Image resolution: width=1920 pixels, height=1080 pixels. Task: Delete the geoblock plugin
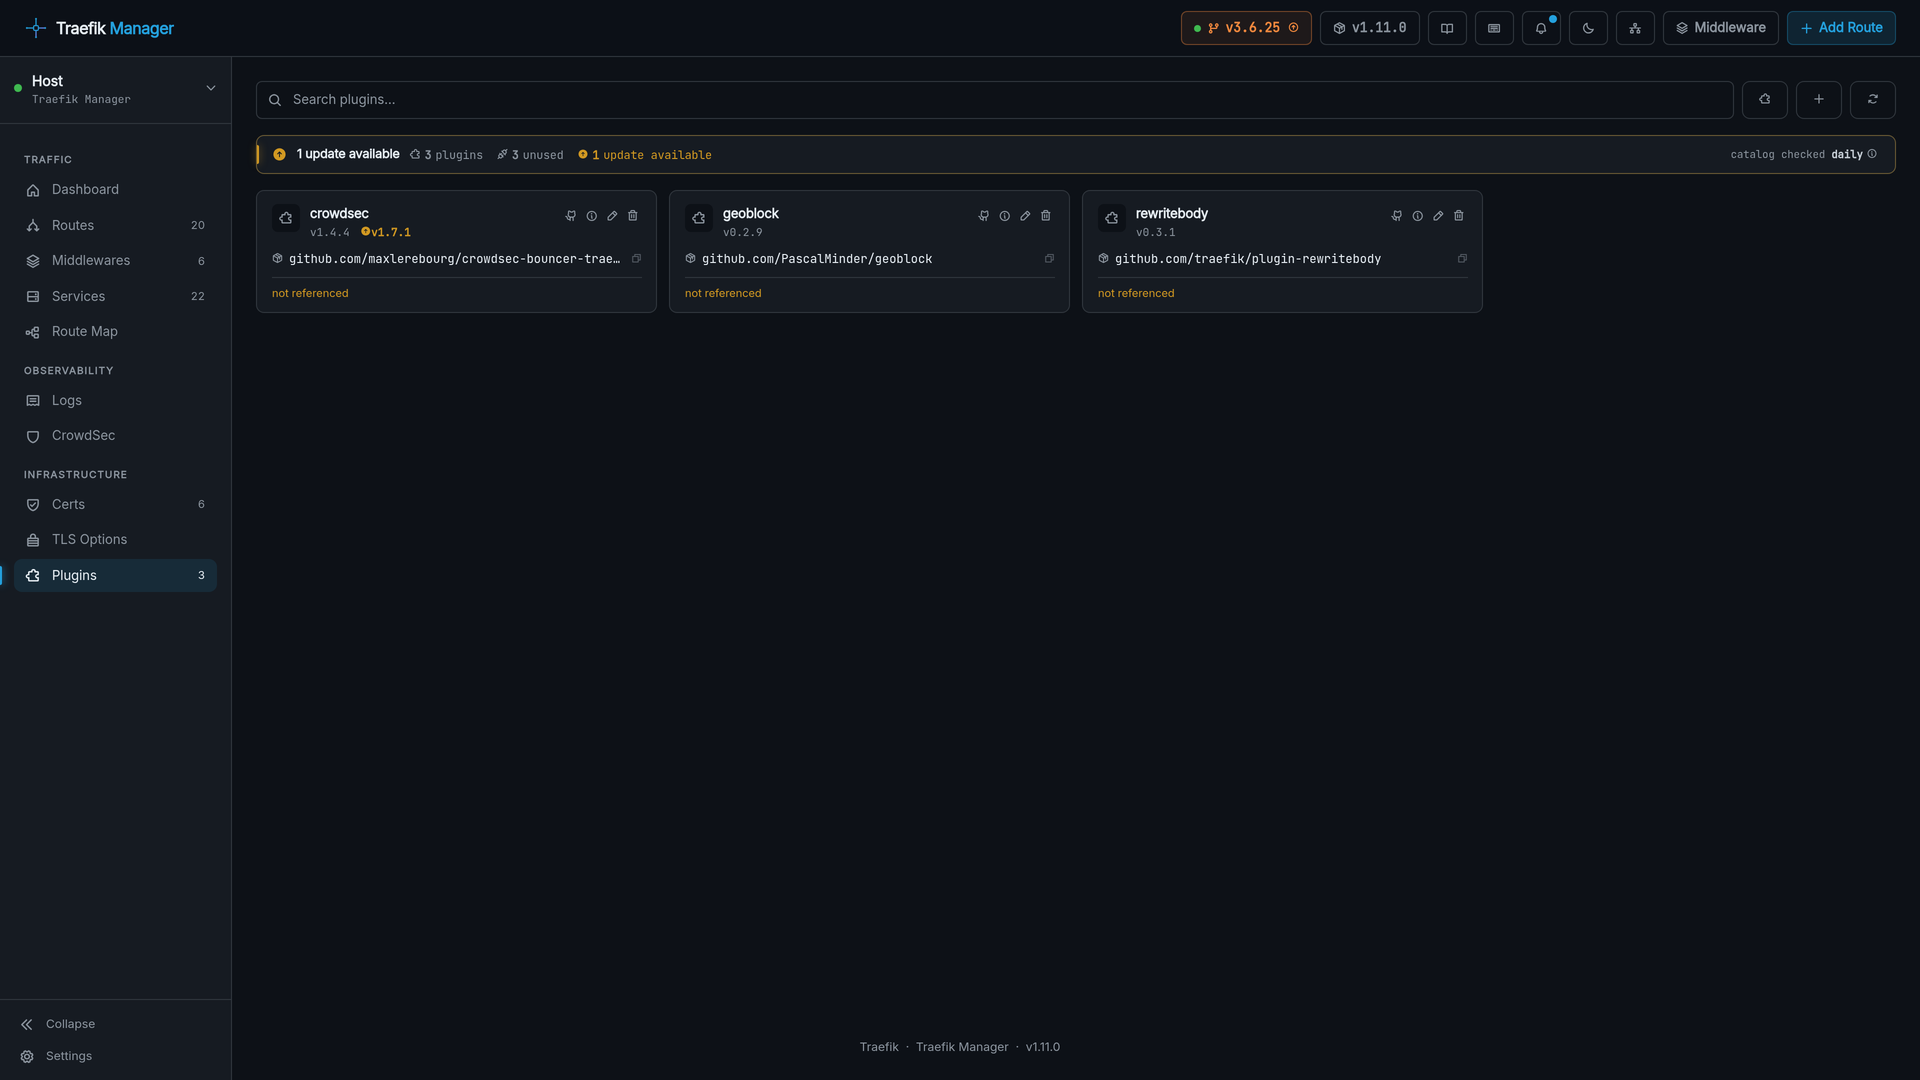(1046, 216)
